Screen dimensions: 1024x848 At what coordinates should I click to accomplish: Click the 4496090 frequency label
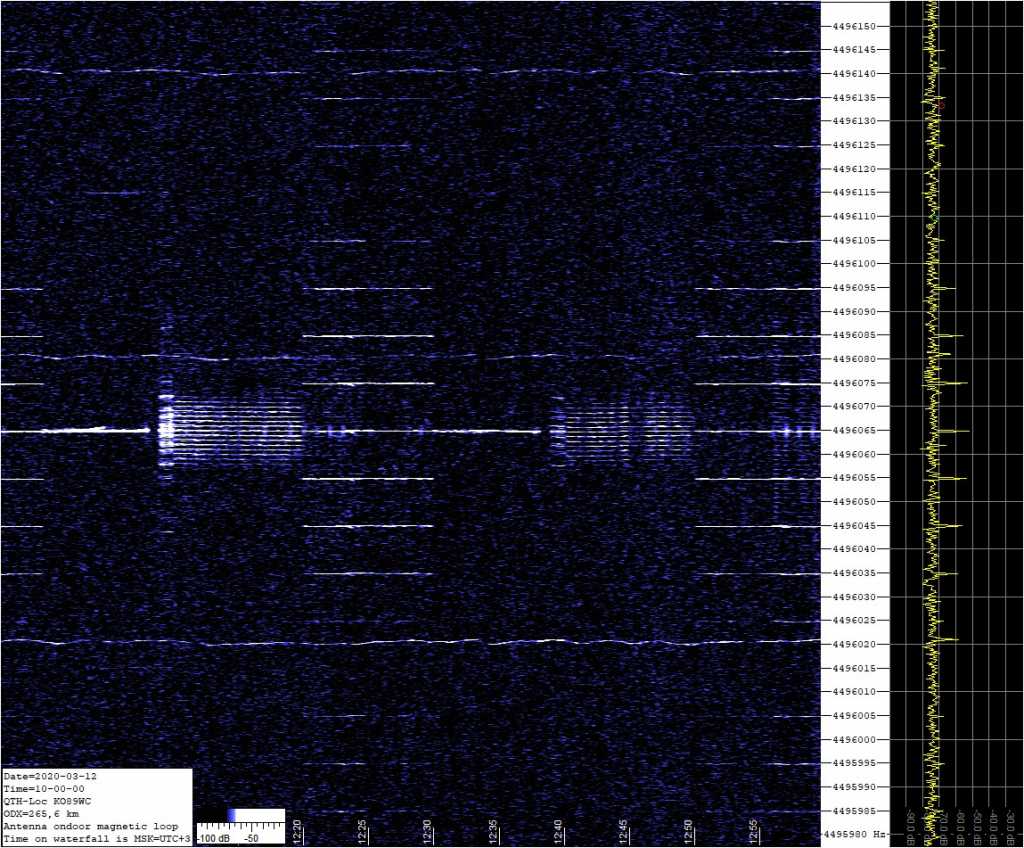854,312
